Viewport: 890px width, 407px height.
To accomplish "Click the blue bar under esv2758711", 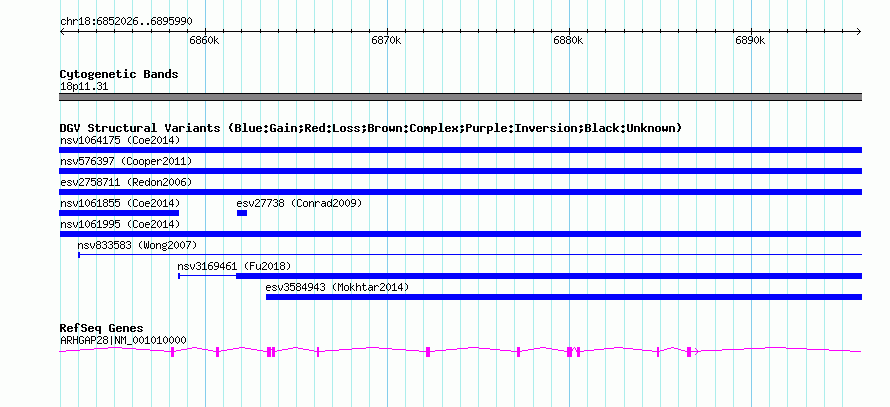I will click(x=460, y=192).
